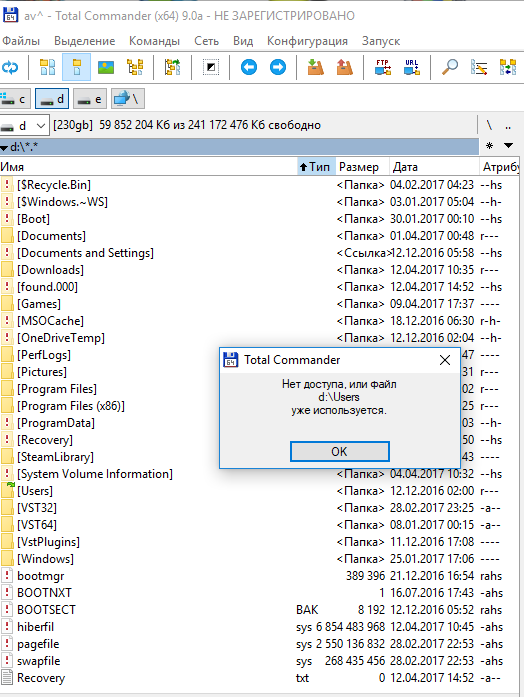
Task: Open FTP connection icon
Action: tap(383, 68)
